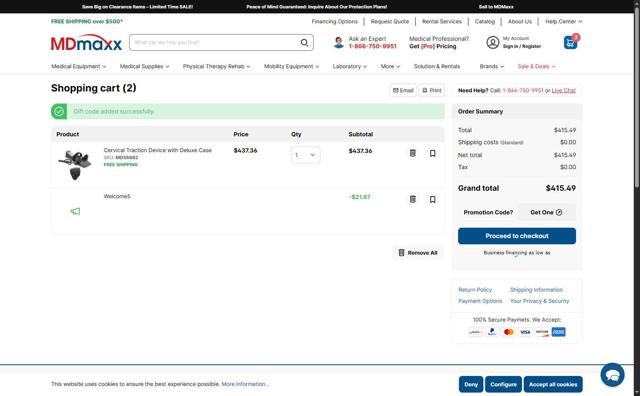
Task: Open the Catalog link
Action: pos(484,21)
